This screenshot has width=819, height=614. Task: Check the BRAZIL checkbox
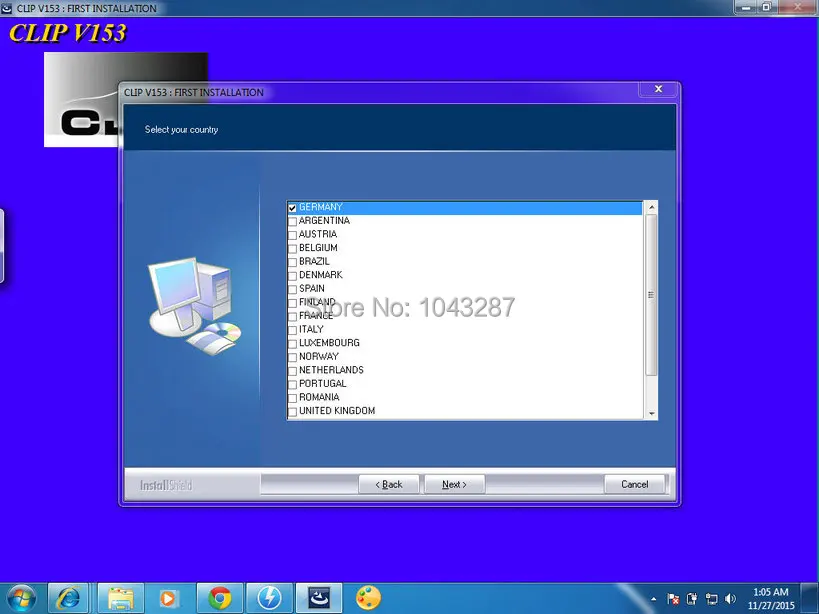292,262
